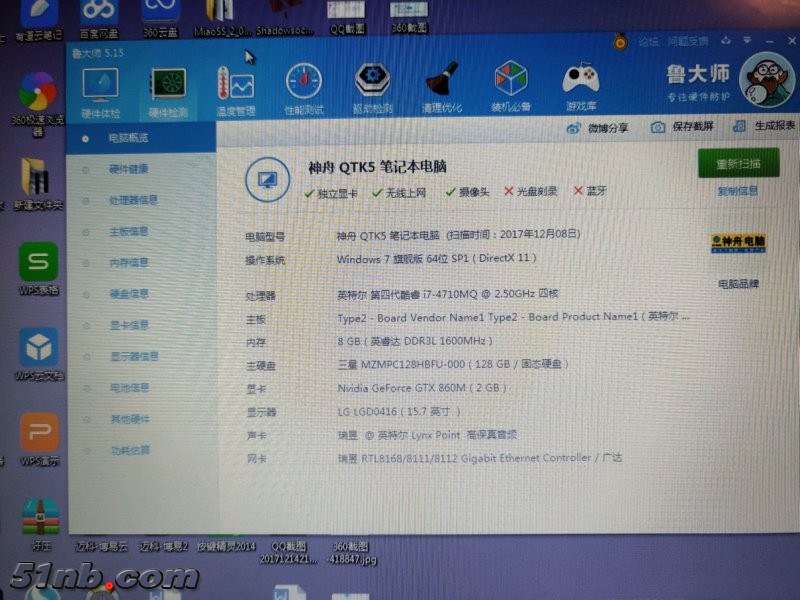The width and height of the screenshot is (800, 600).
Task: Click the i7-4710MQ processor value
Action: 447,294
